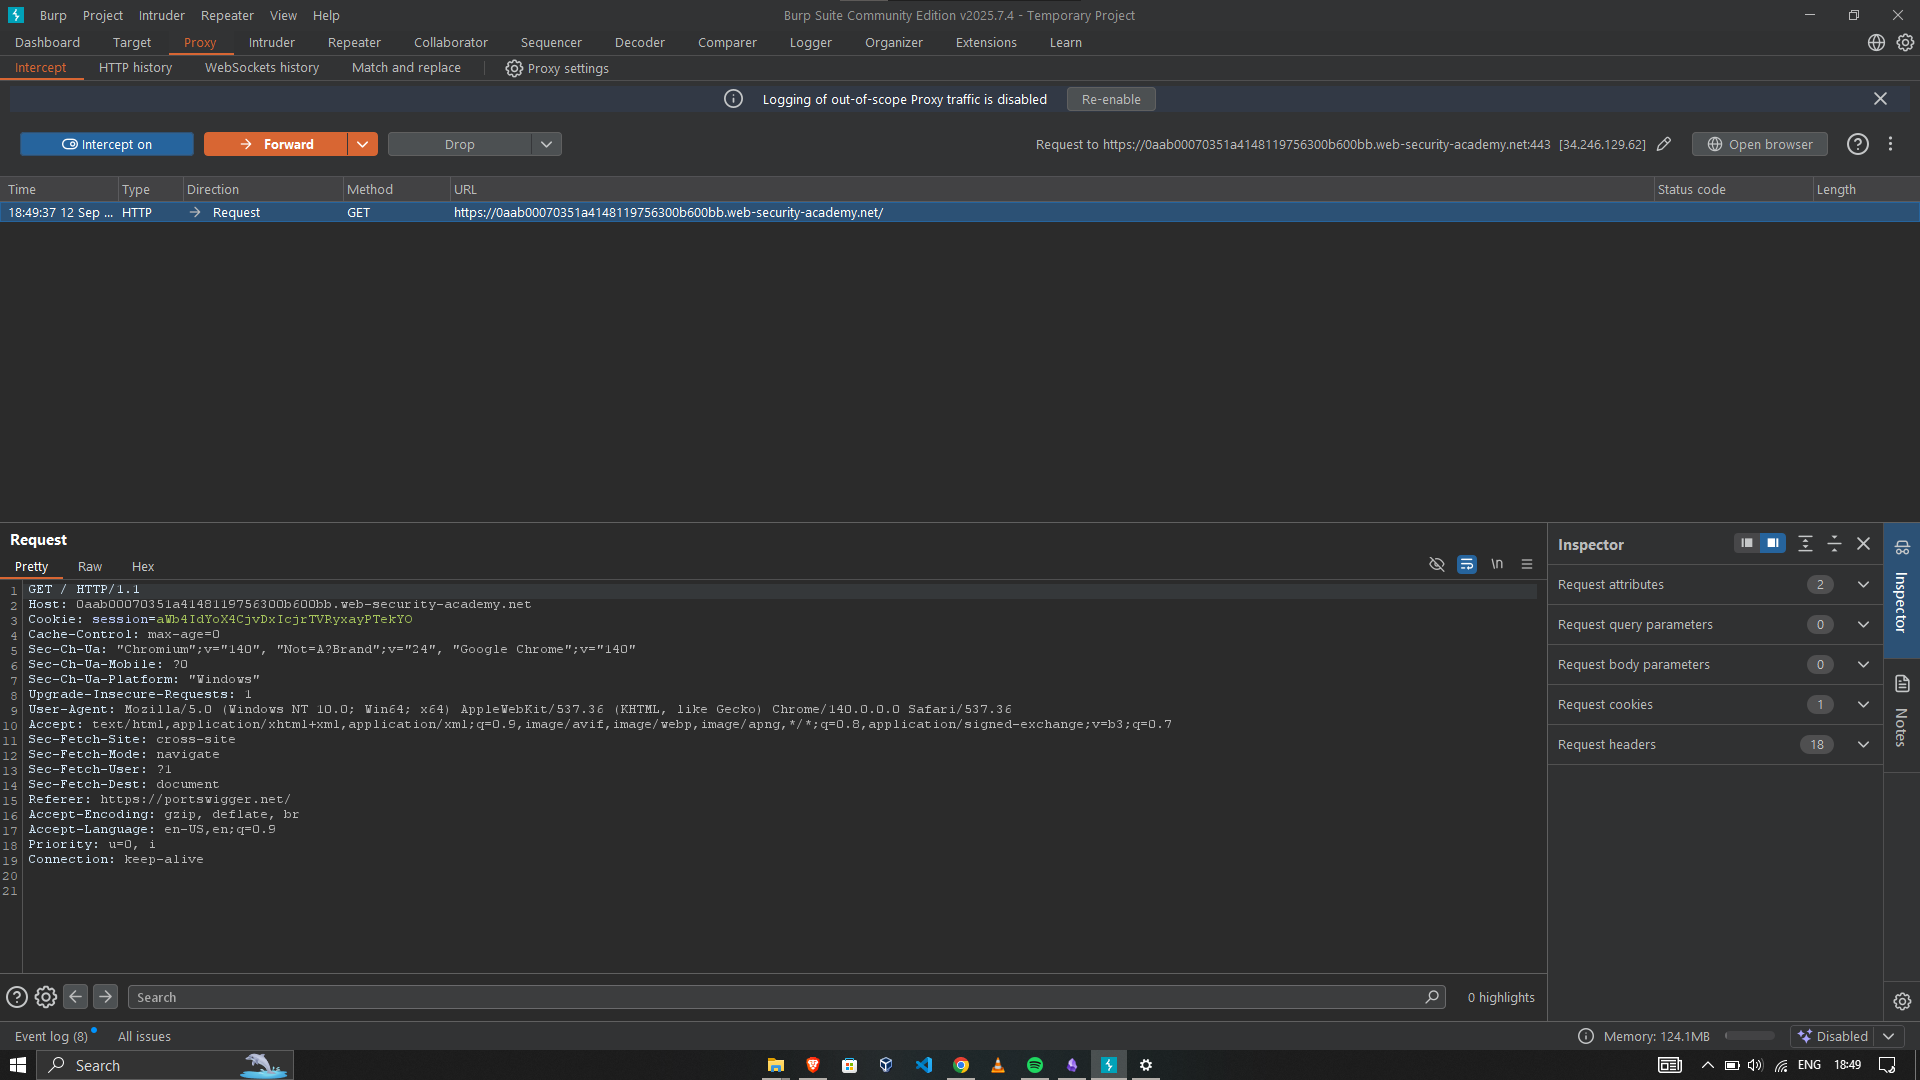The height and width of the screenshot is (1080, 1920).
Task: Go to next search match arrow
Action: (x=105, y=997)
